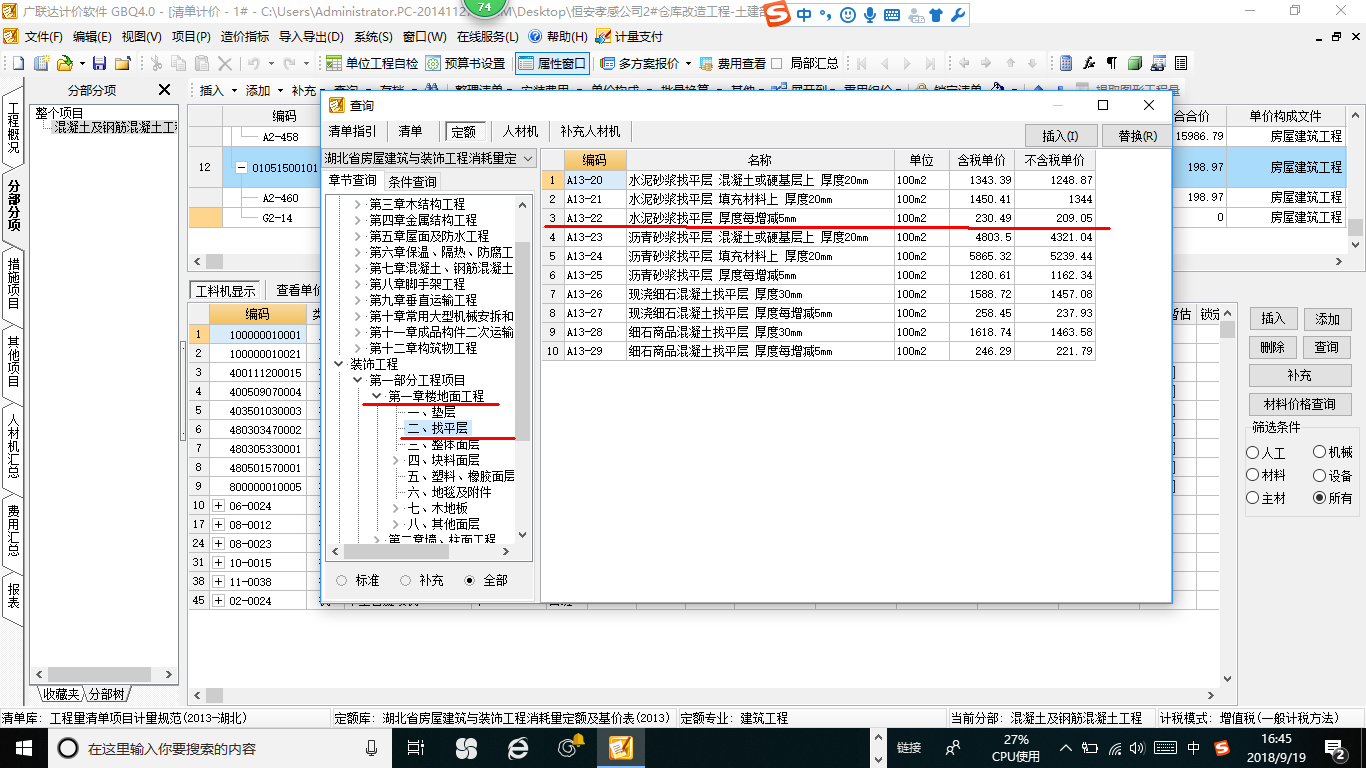Viewport: 1366px width, 768px height.
Task: Collapse the 装饰工程 tree node
Action: tap(338, 364)
